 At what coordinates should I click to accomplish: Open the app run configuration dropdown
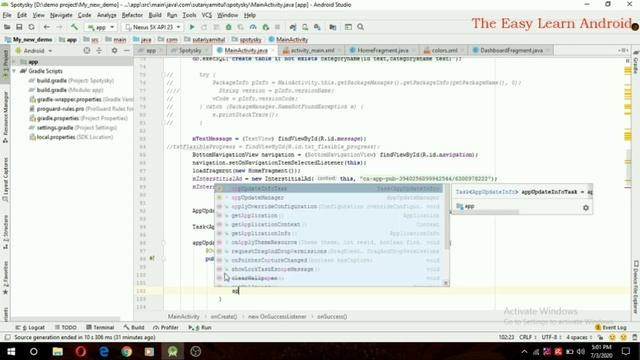tap(100, 27)
